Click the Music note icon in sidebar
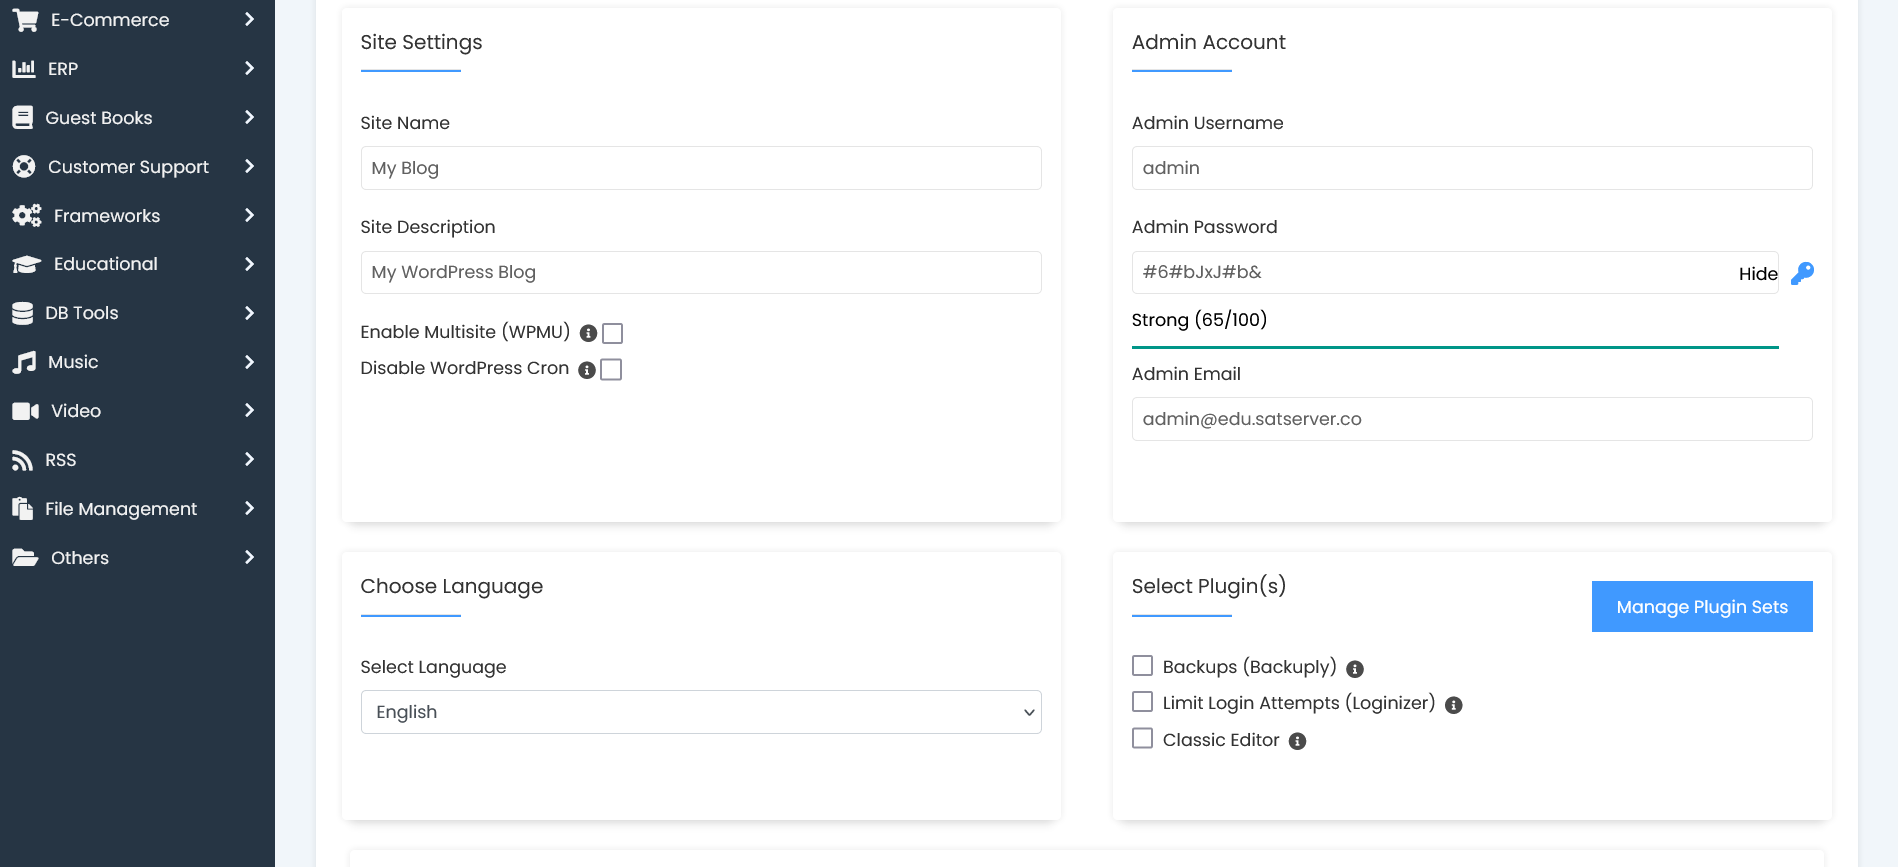Image resolution: width=1898 pixels, height=867 pixels. [24, 362]
